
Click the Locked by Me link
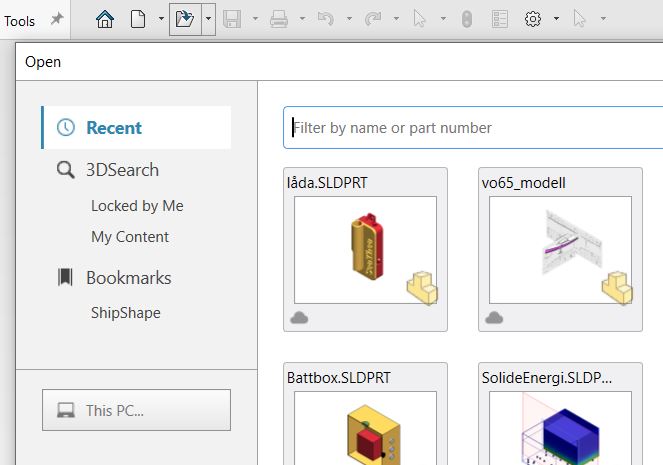tap(137, 206)
